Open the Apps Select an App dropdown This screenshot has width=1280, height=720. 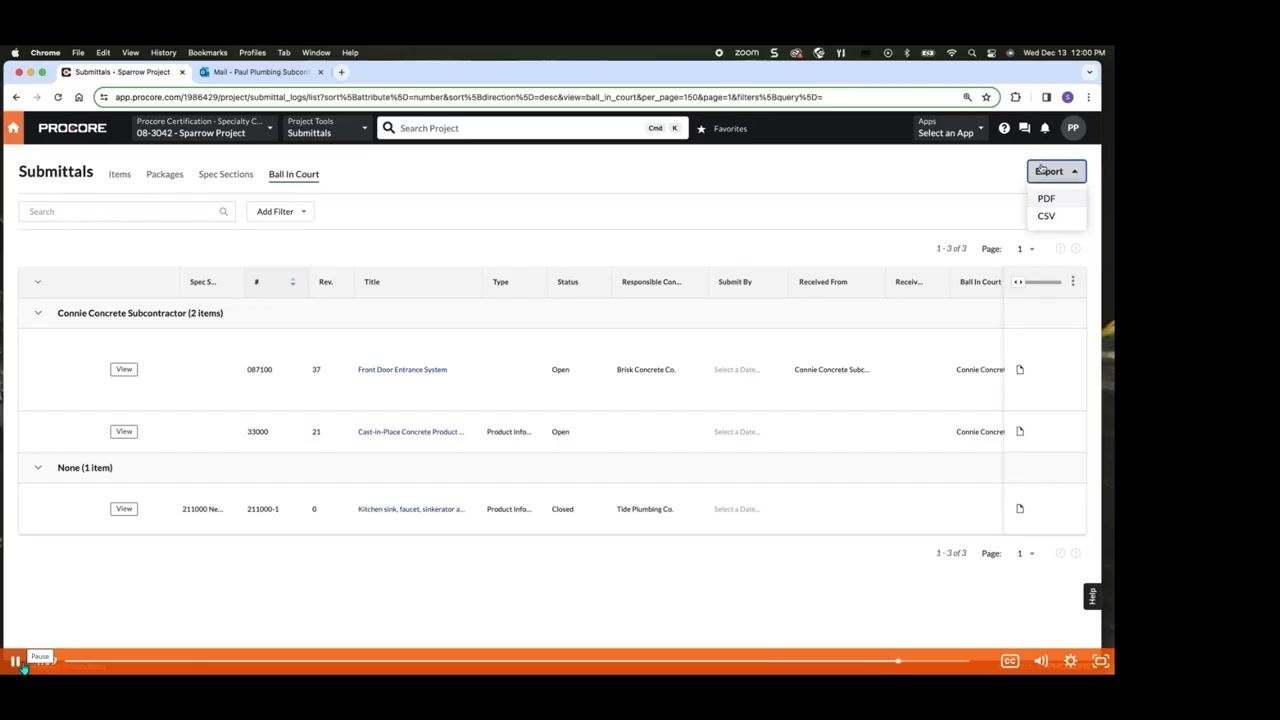coord(951,128)
